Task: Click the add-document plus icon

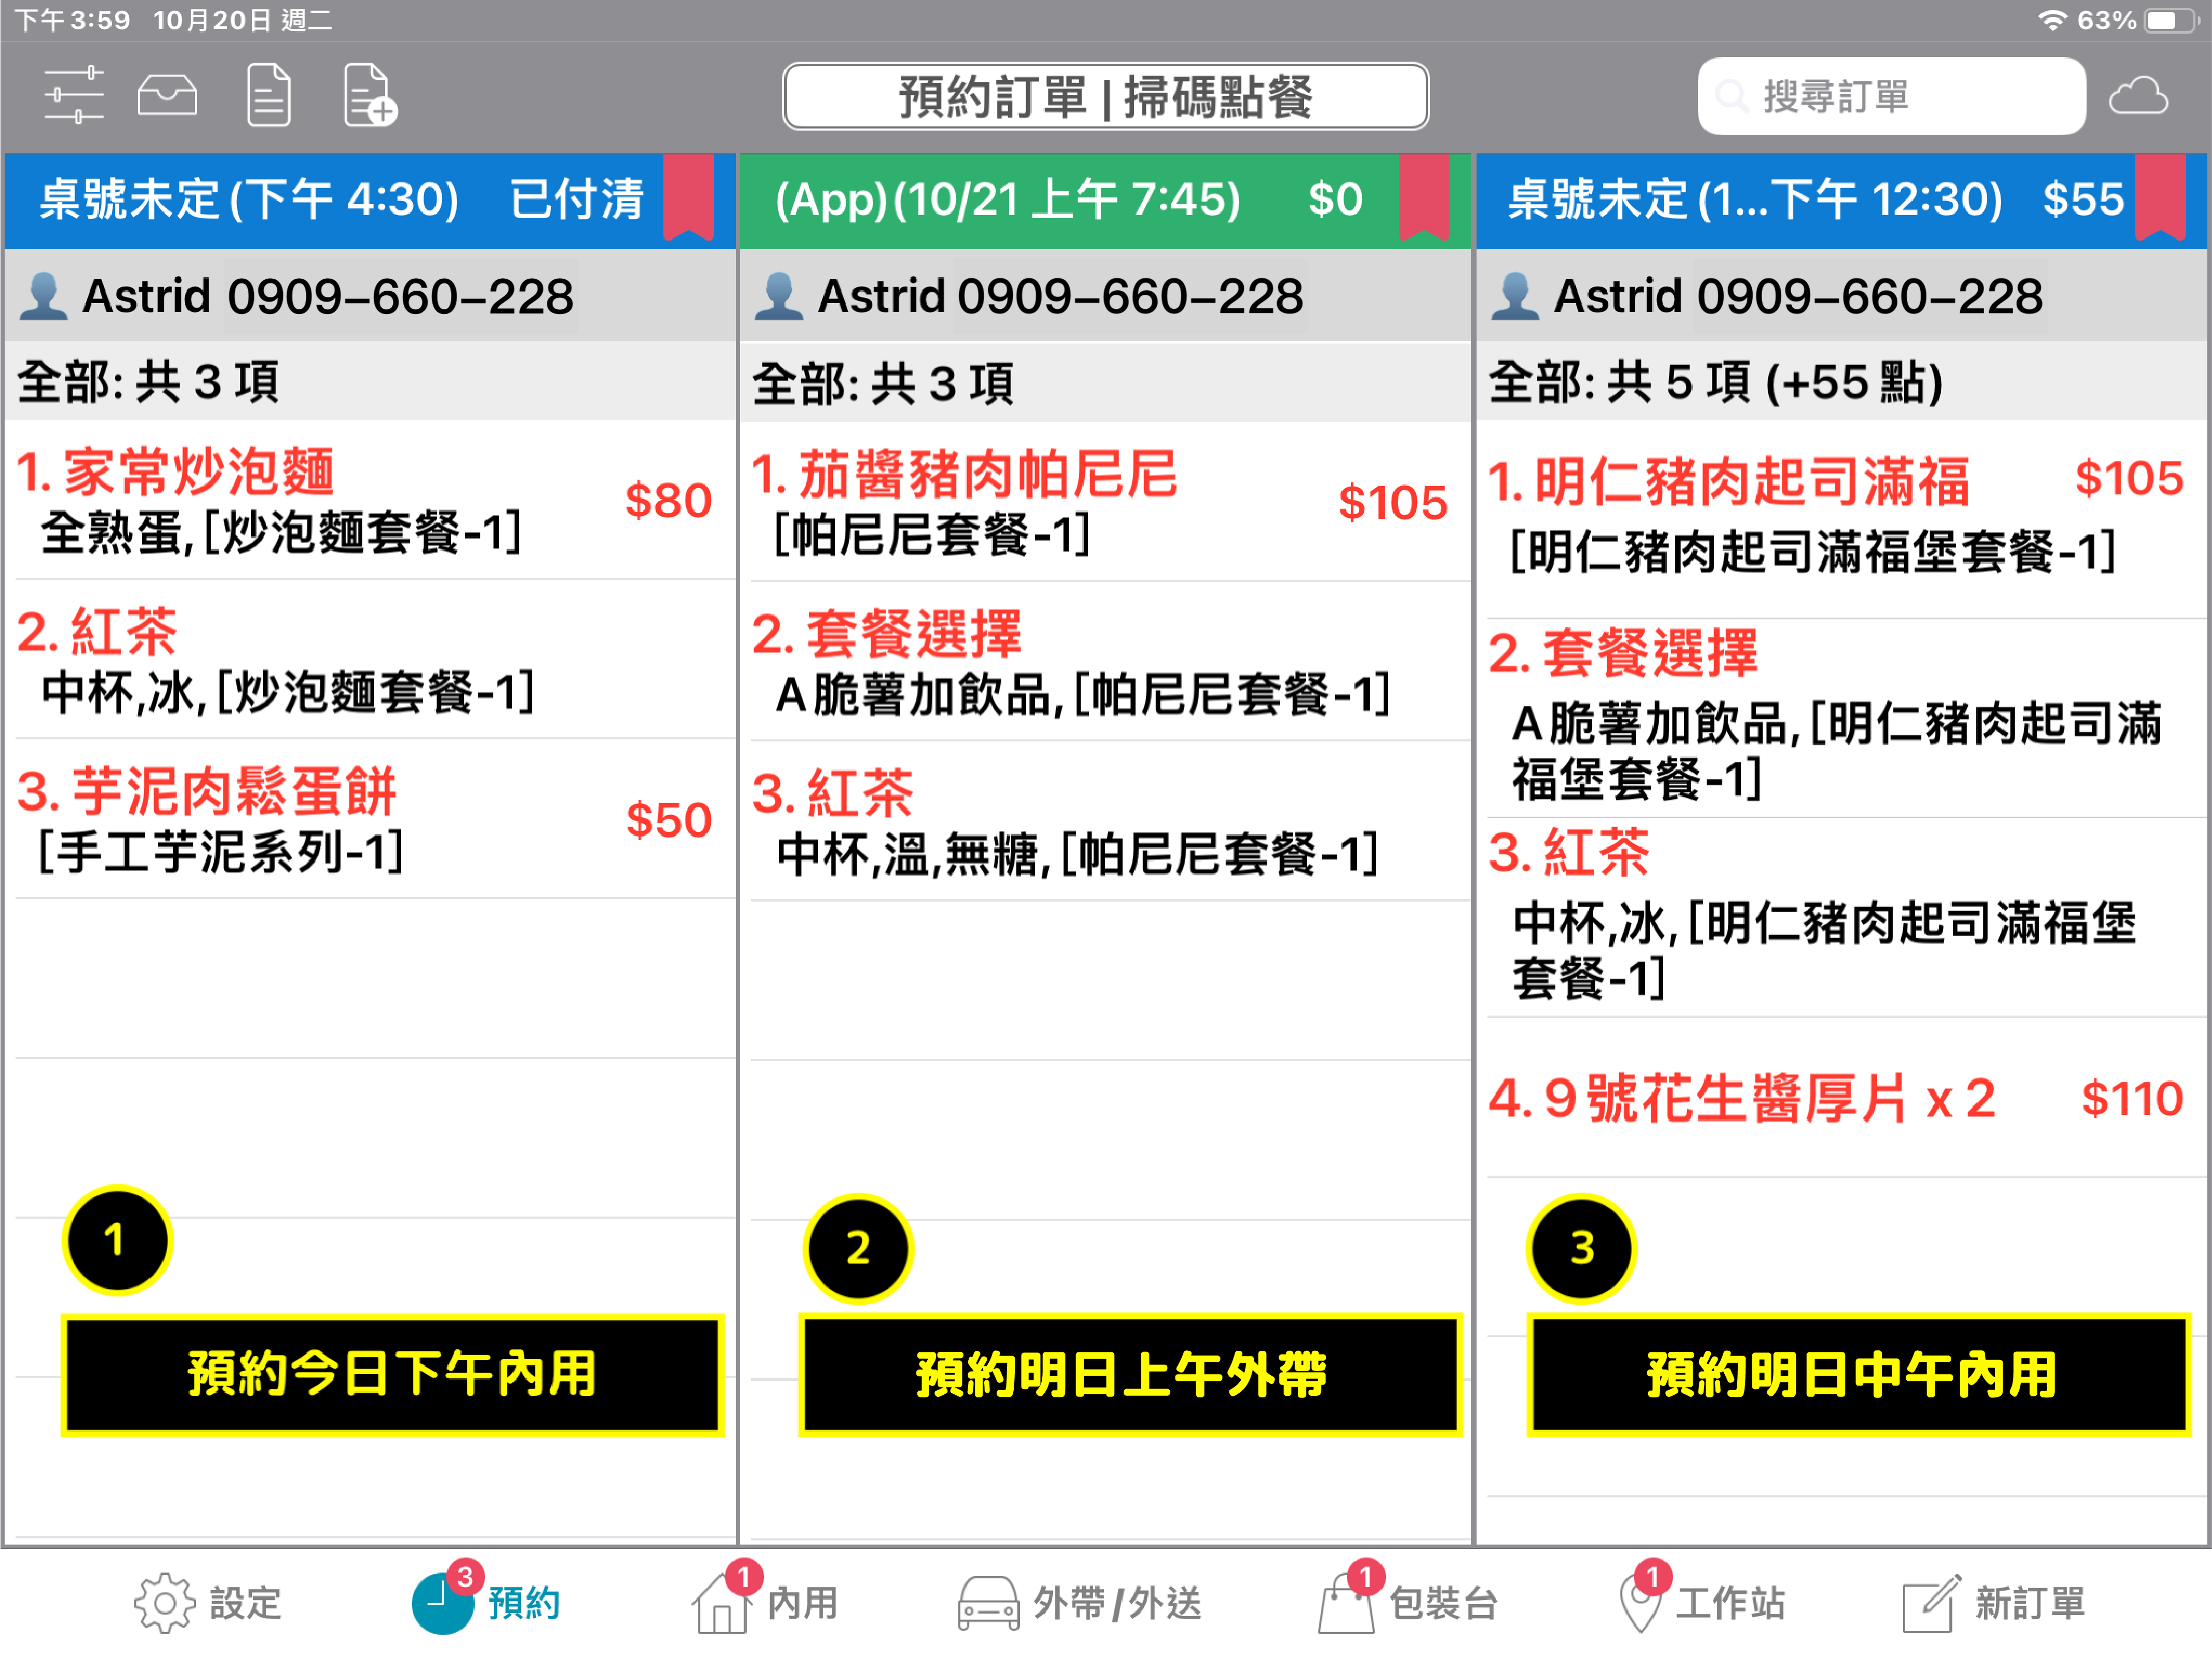Action: point(369,96)
